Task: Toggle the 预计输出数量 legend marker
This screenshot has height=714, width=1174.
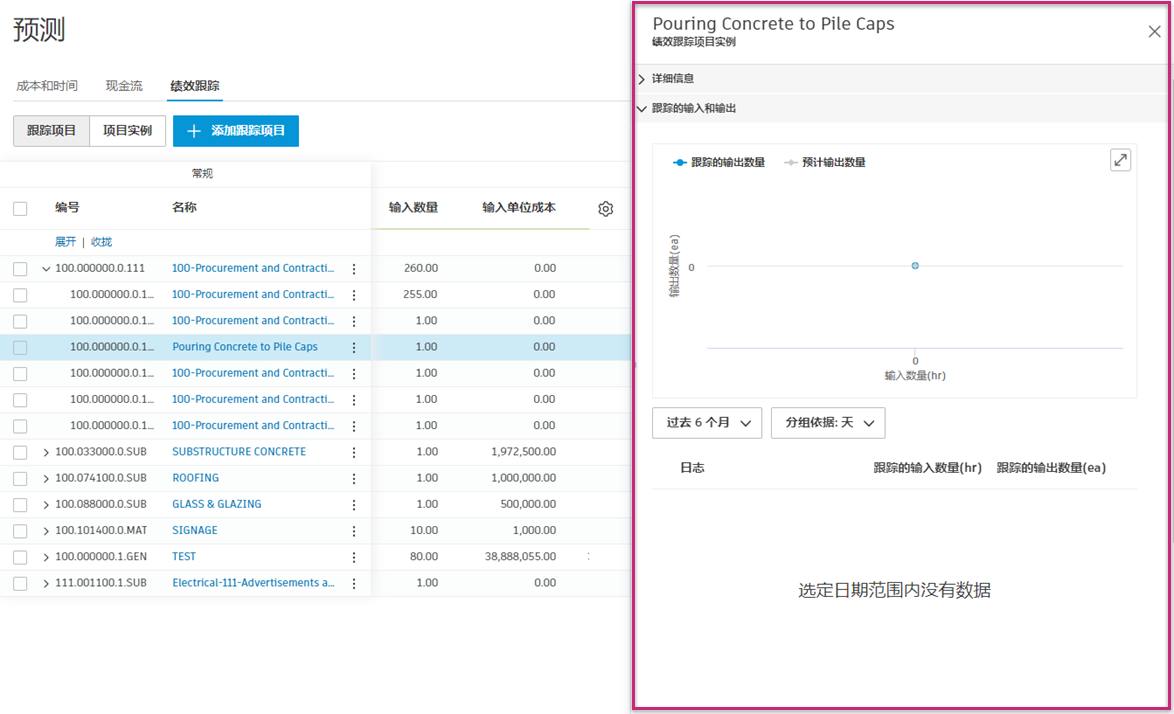Action: [790, 162]
